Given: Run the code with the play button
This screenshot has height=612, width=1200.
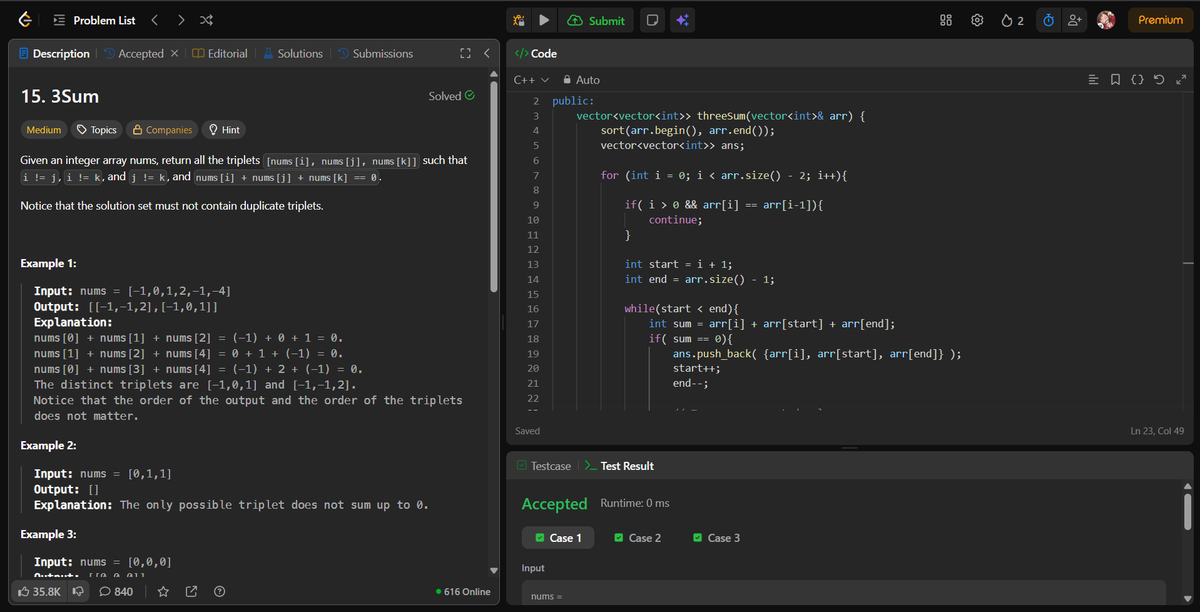Looking at the screenshot, I should click(x=544, y=20).
